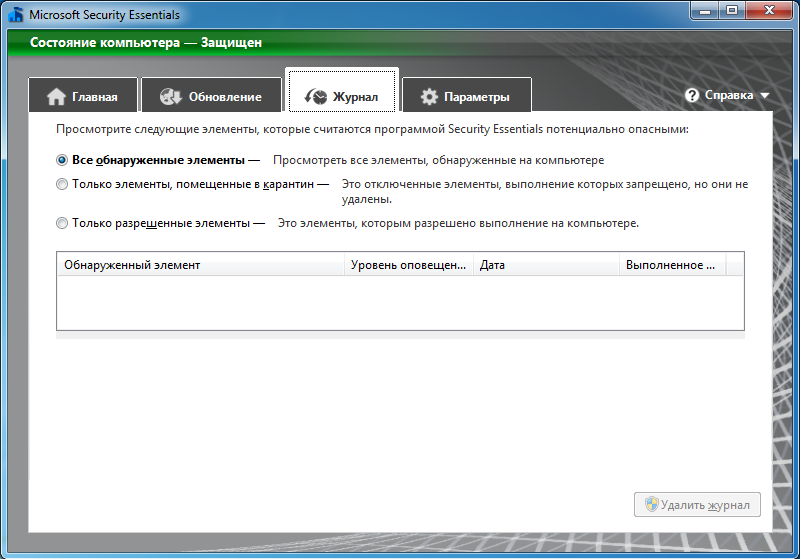This screenshot has height=559, width=800.
Task: Switch to the Параметры tab label
Action: click(x=477, y=97)
